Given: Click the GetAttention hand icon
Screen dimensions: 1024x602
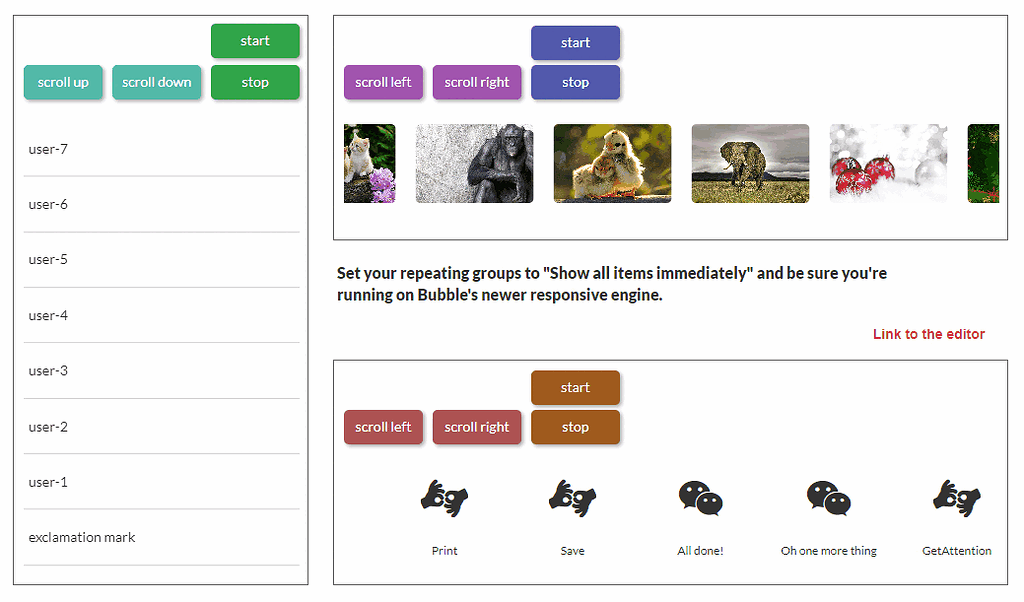Looking at the screenshot, I should [x=956, y=498].
